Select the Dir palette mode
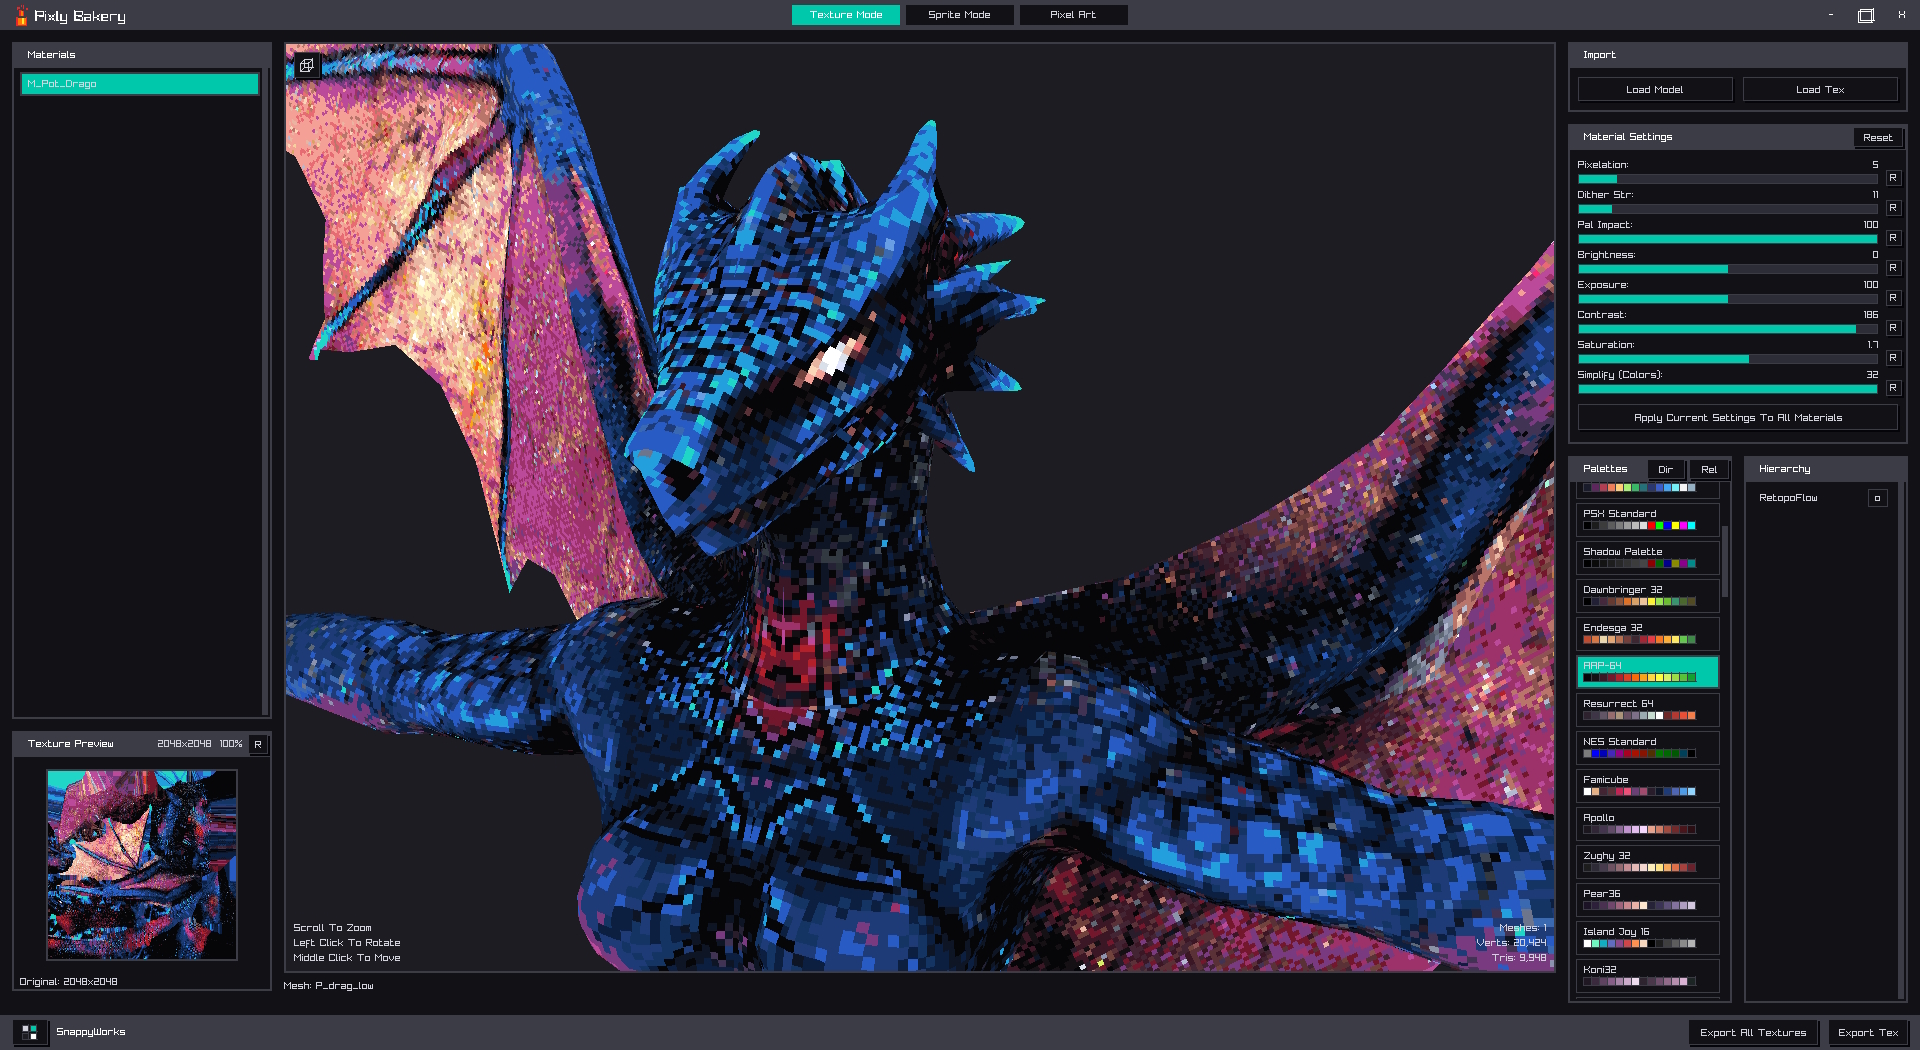 (1665, 469)
